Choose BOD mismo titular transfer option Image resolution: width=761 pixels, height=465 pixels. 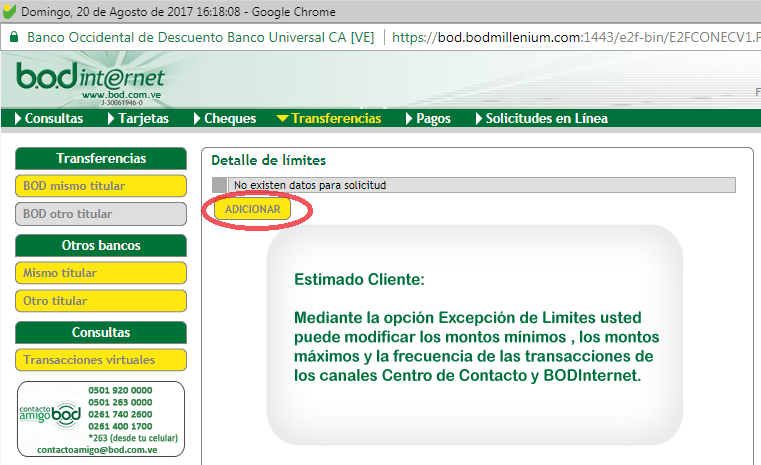(x=101, y=186)
